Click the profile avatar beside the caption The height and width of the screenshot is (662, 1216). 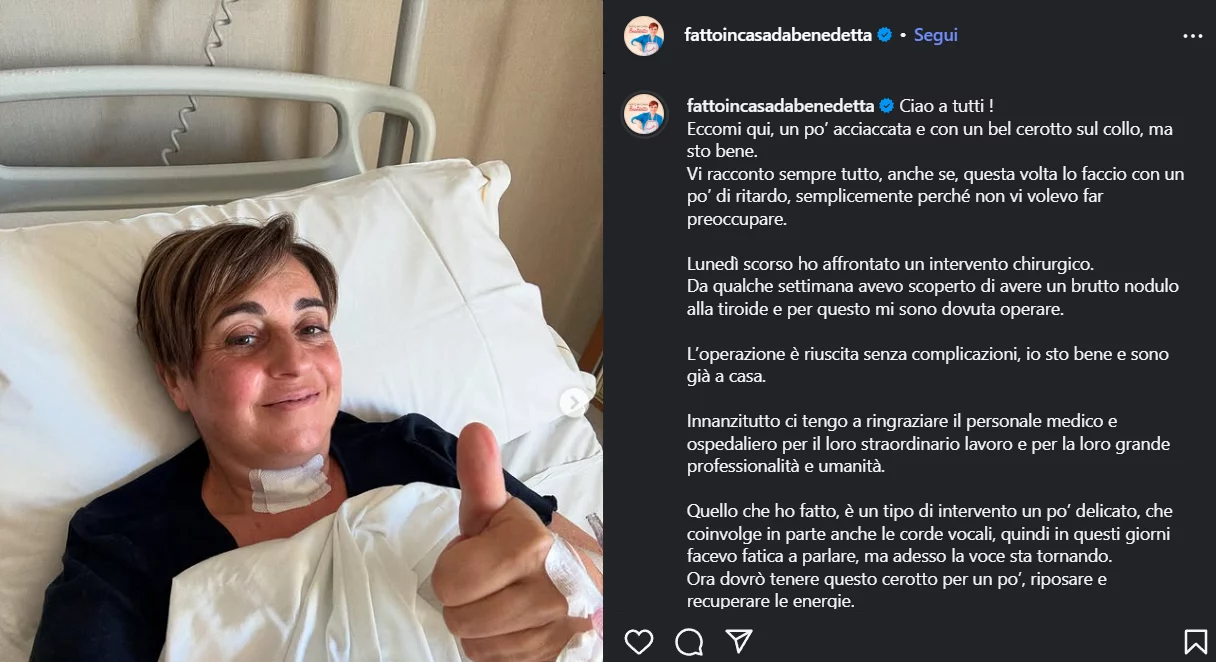644,114
